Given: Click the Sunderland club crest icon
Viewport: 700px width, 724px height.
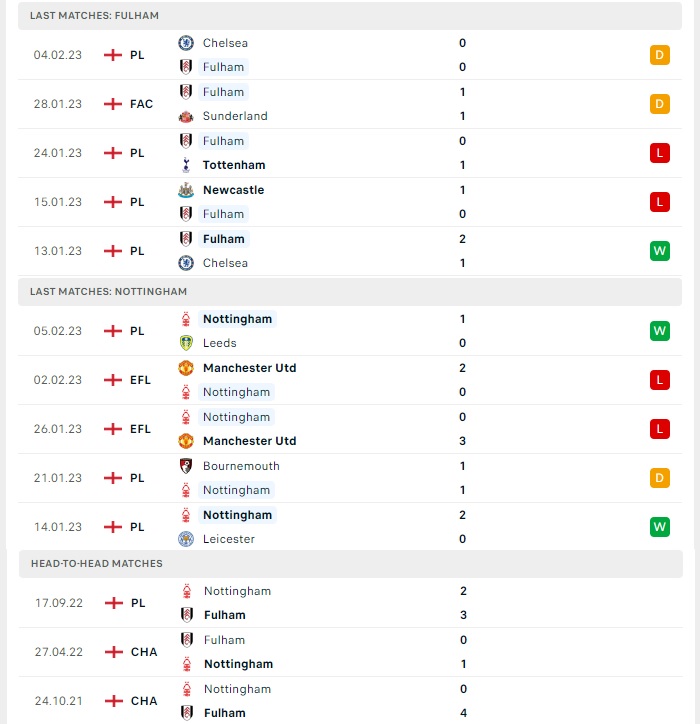Looking at the screenshot, I should click(186, 116).
